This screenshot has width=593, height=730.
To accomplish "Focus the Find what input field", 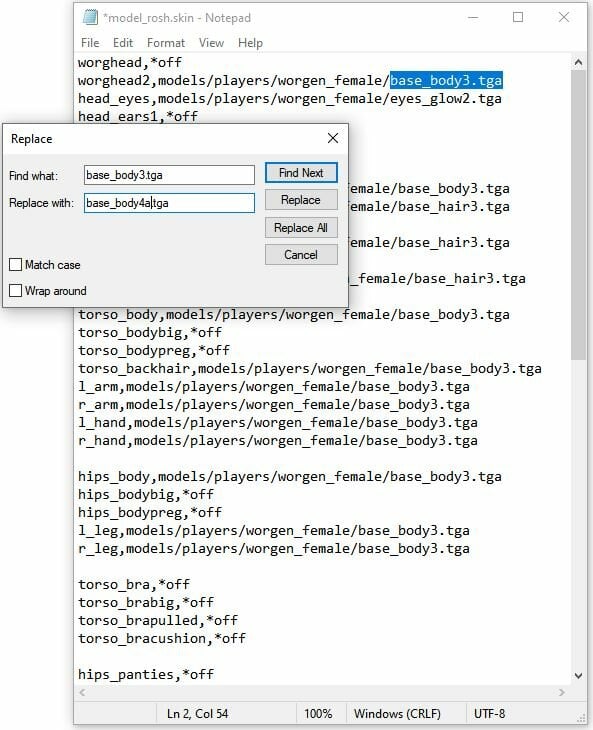I will (x=169, y=175).
